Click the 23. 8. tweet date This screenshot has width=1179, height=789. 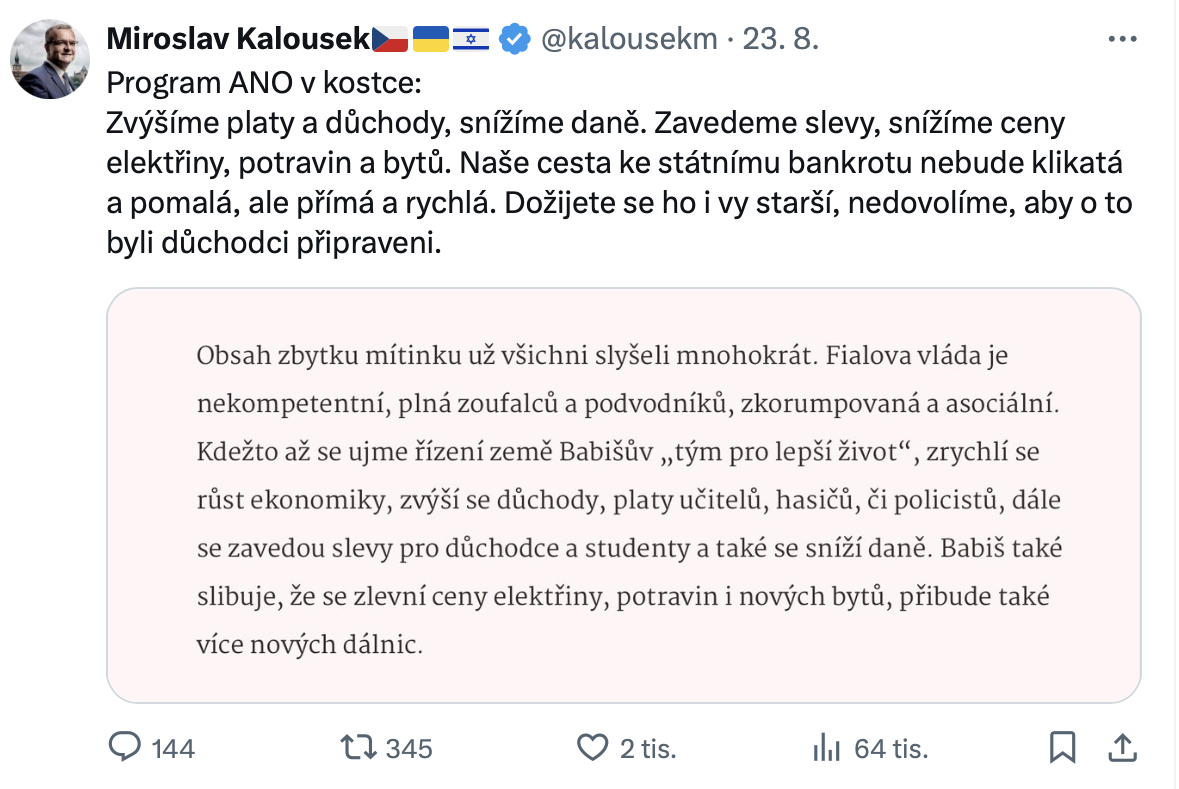[x=780, y=39]
